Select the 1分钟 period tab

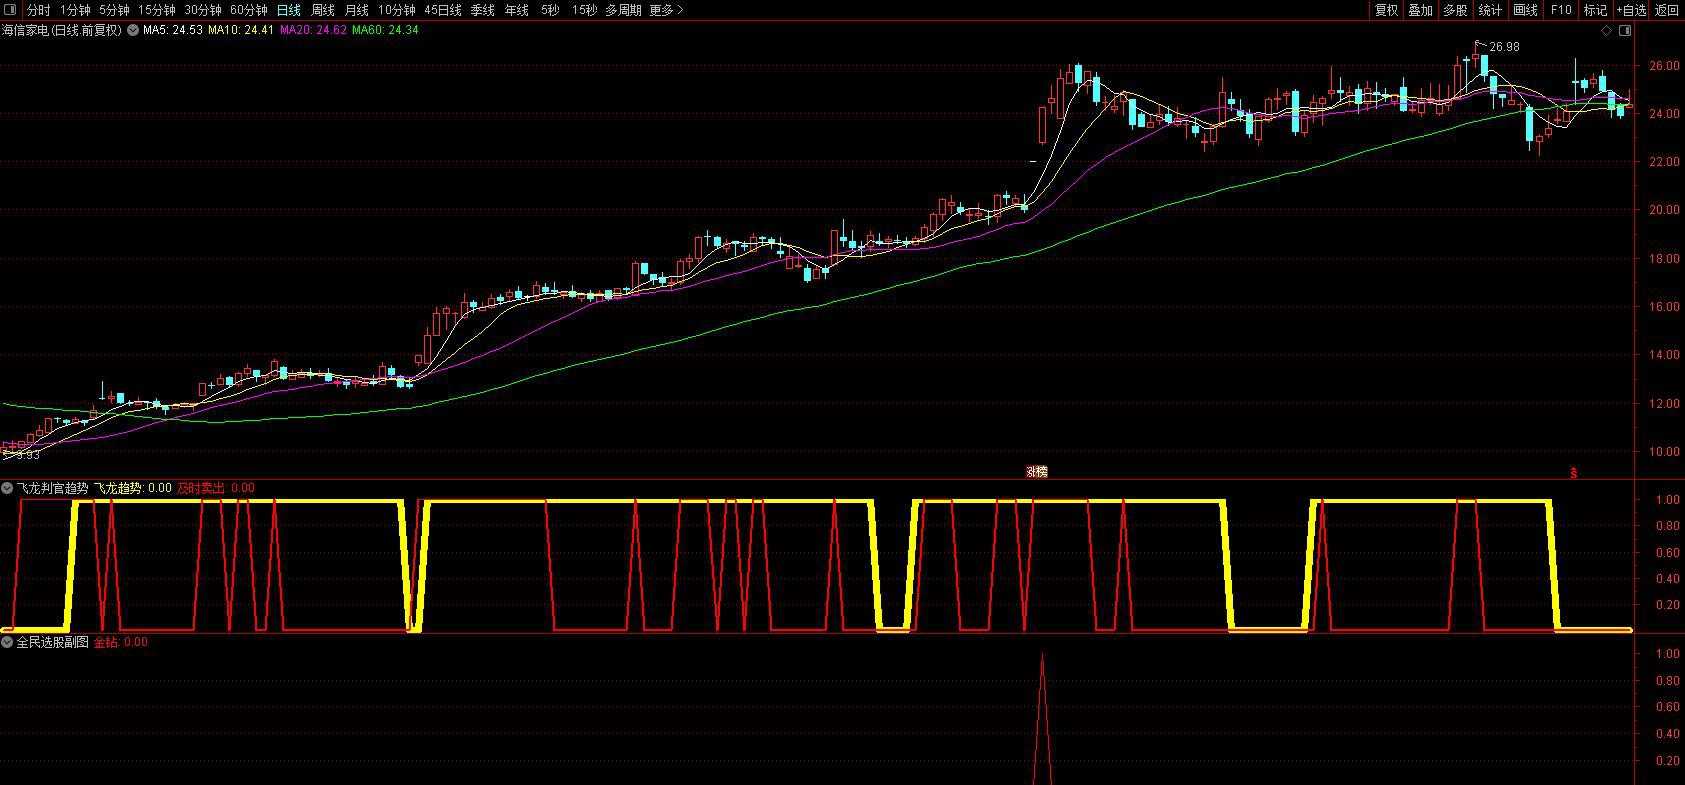pyautogui.click(x=75, y=10)
